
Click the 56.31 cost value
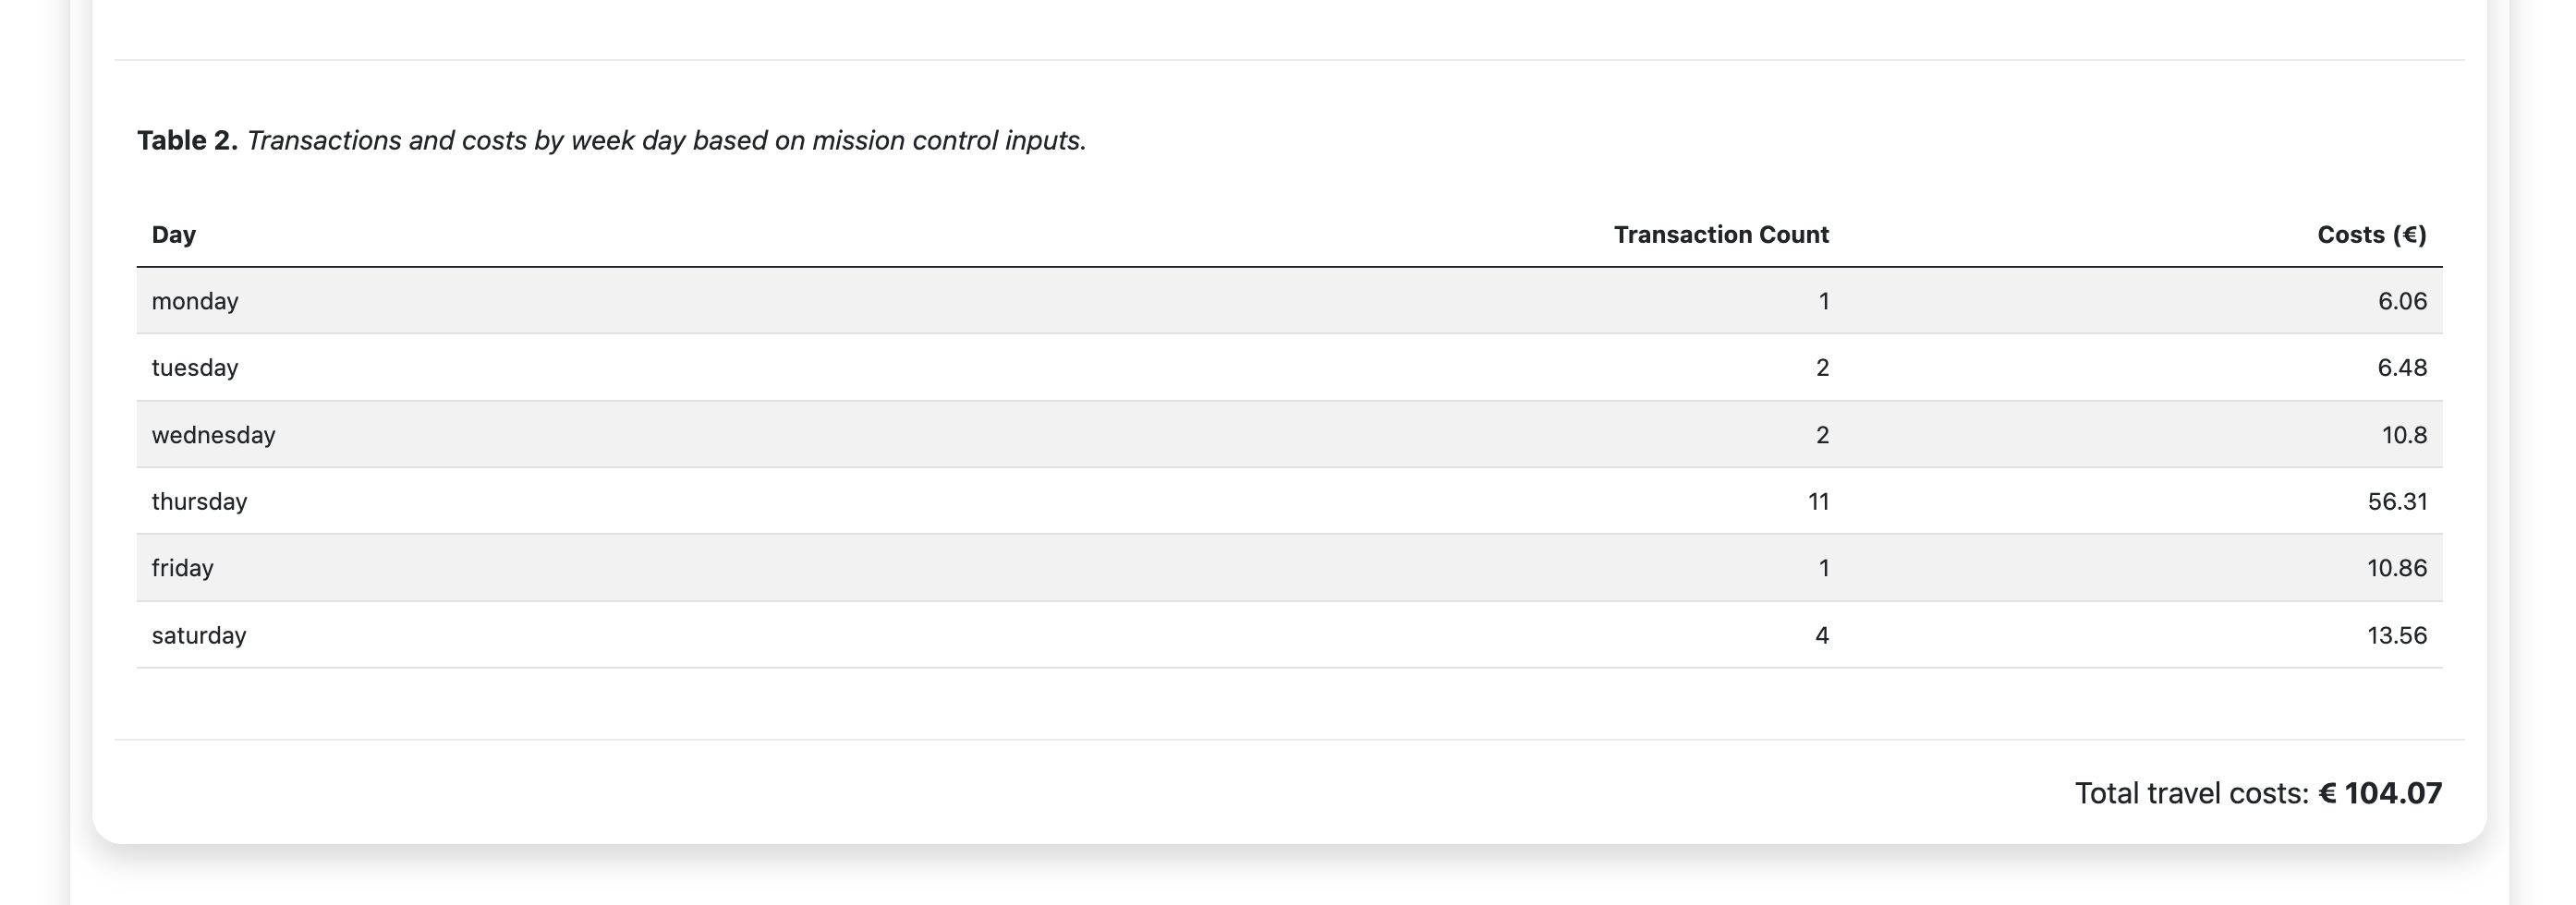[2396, 501]
